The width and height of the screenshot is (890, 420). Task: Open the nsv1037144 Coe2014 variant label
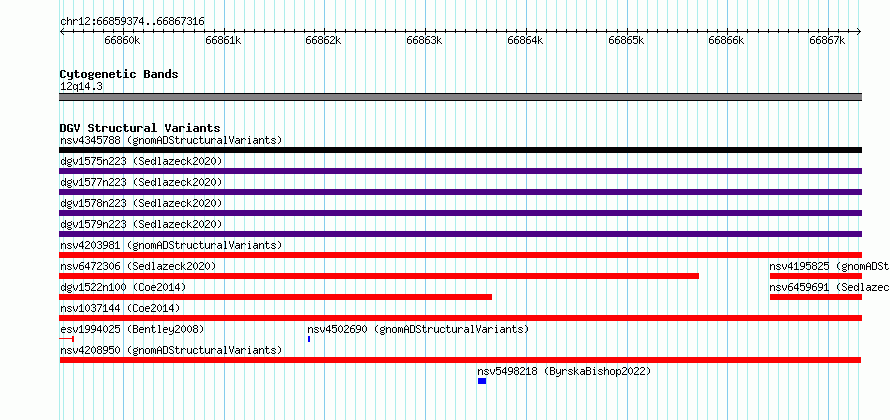coord(120,308)
